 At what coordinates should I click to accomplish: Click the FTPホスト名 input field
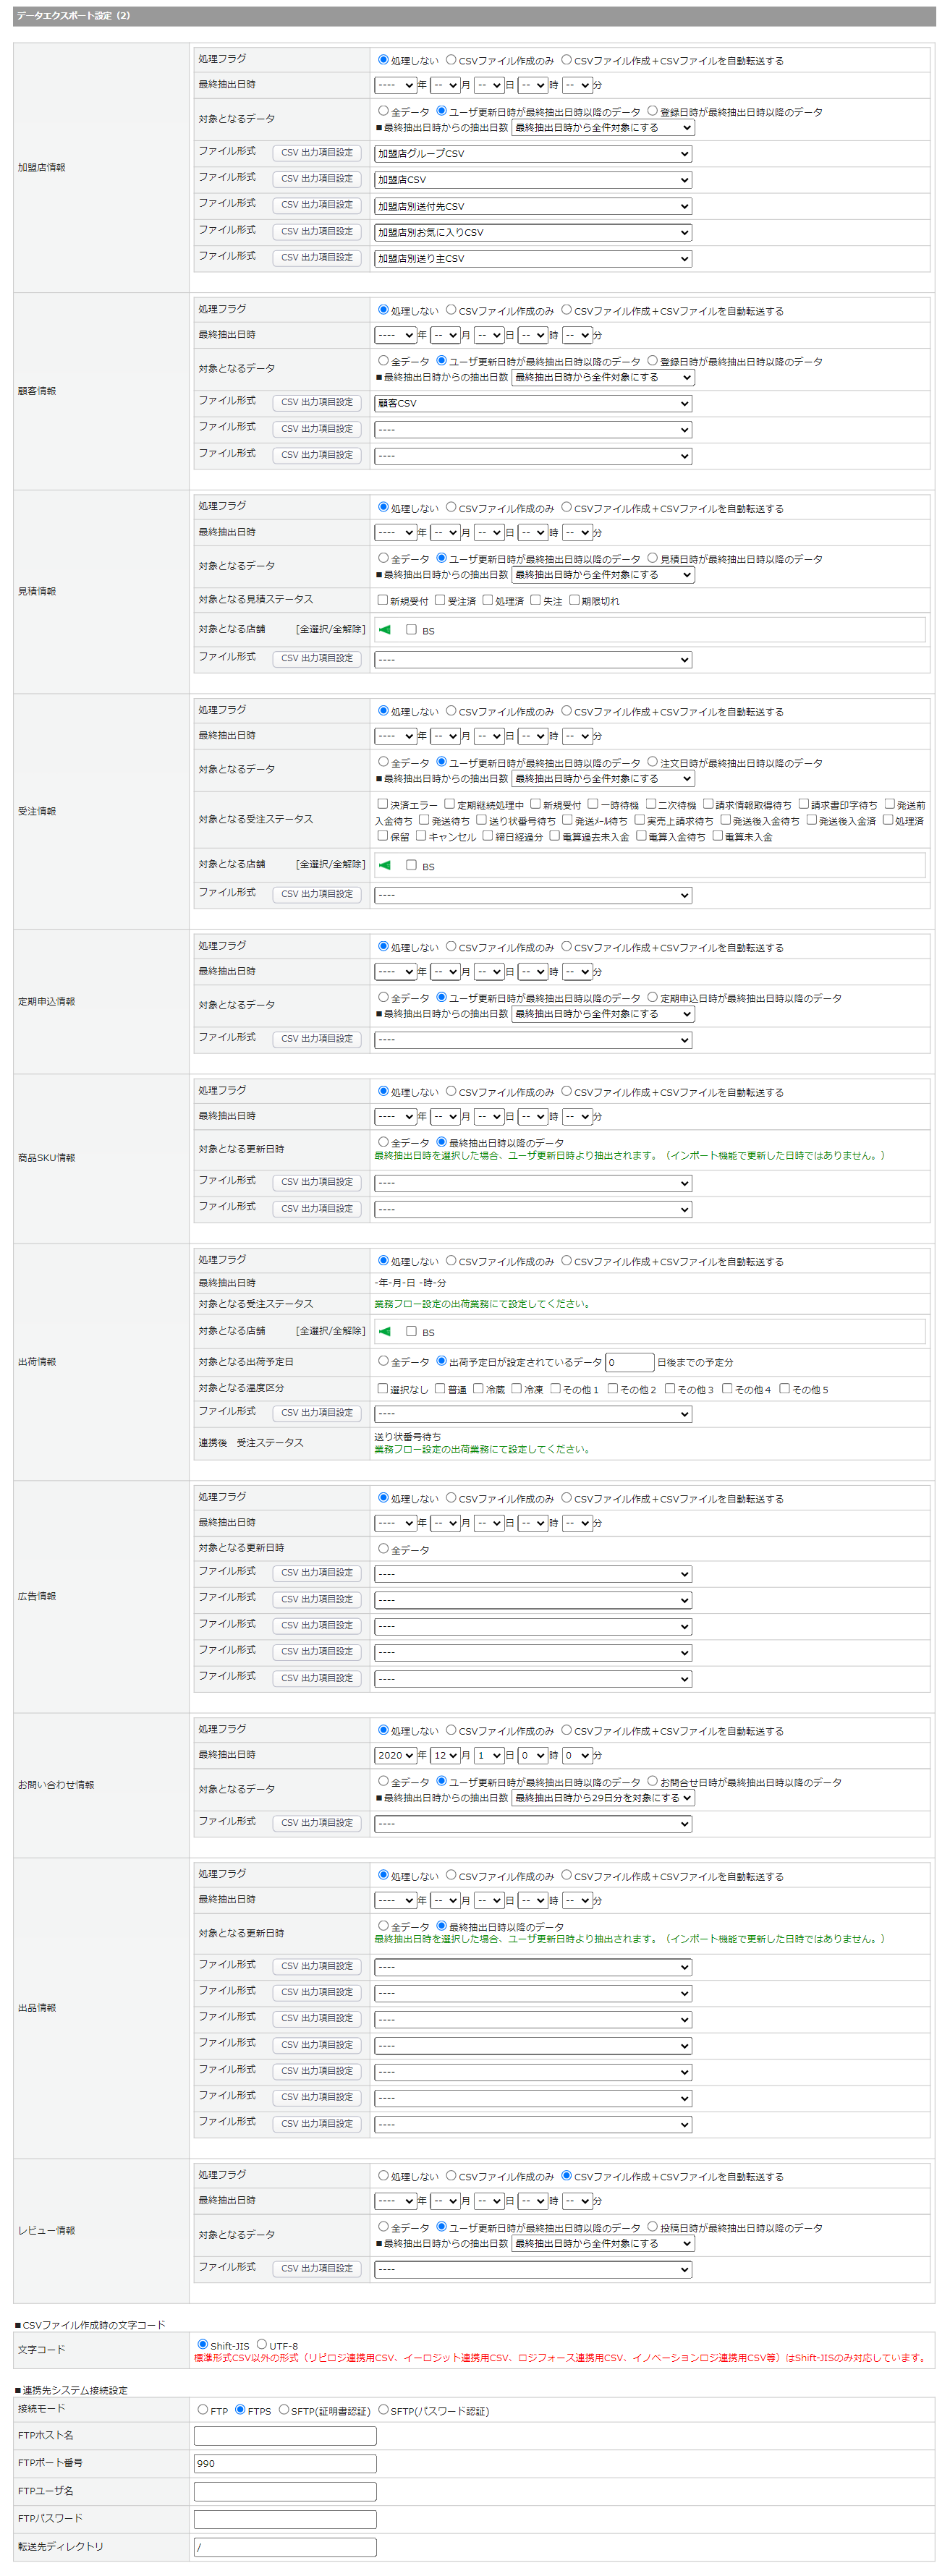(x=285, y=2436)
